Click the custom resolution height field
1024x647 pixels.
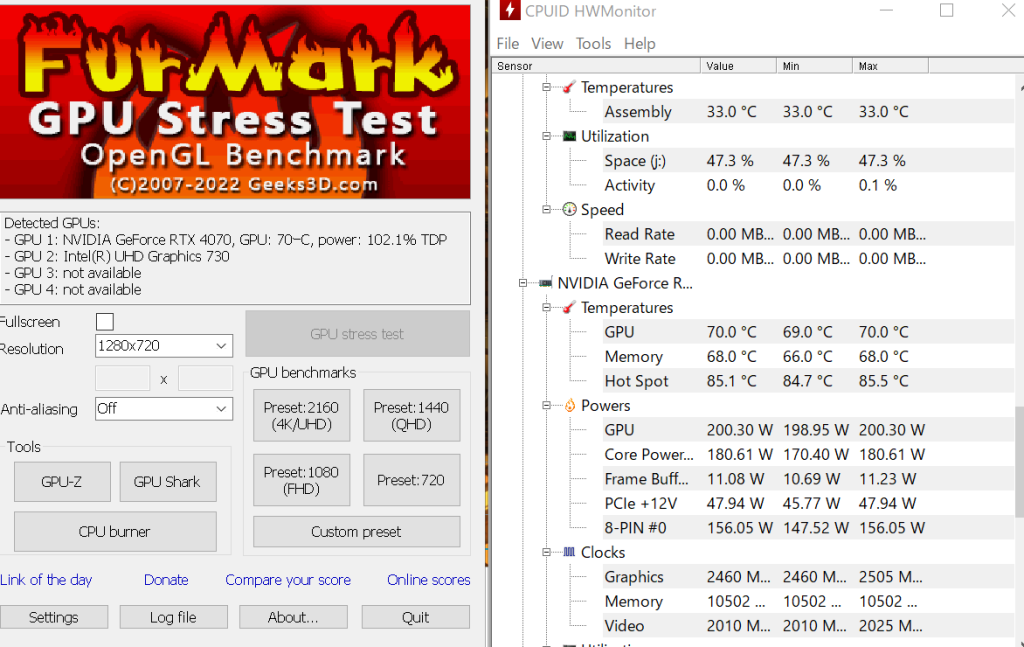coord(205,378)
